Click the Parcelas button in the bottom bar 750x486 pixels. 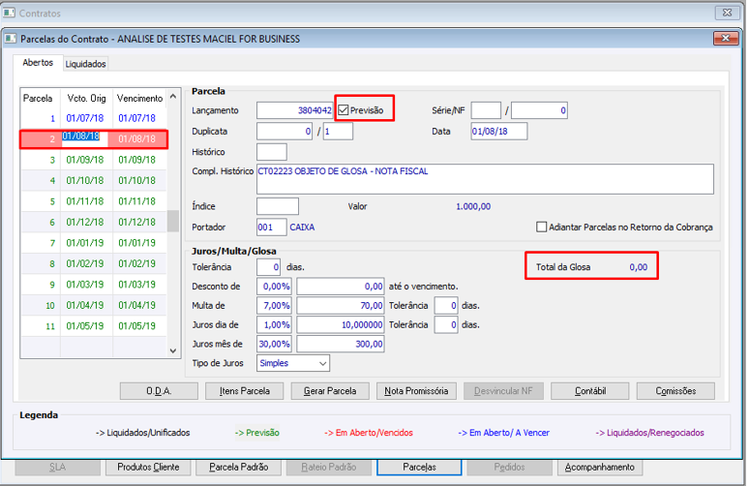[x=419, y=467]
